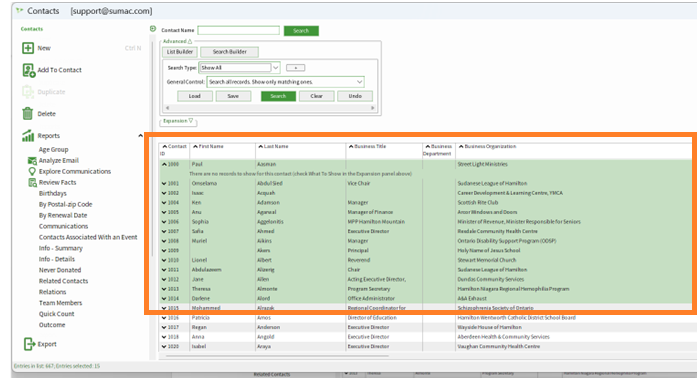The height and width of the screenshot is (378, 697).
Task: Expand the Expansion panel
Action: click(178, 121)
